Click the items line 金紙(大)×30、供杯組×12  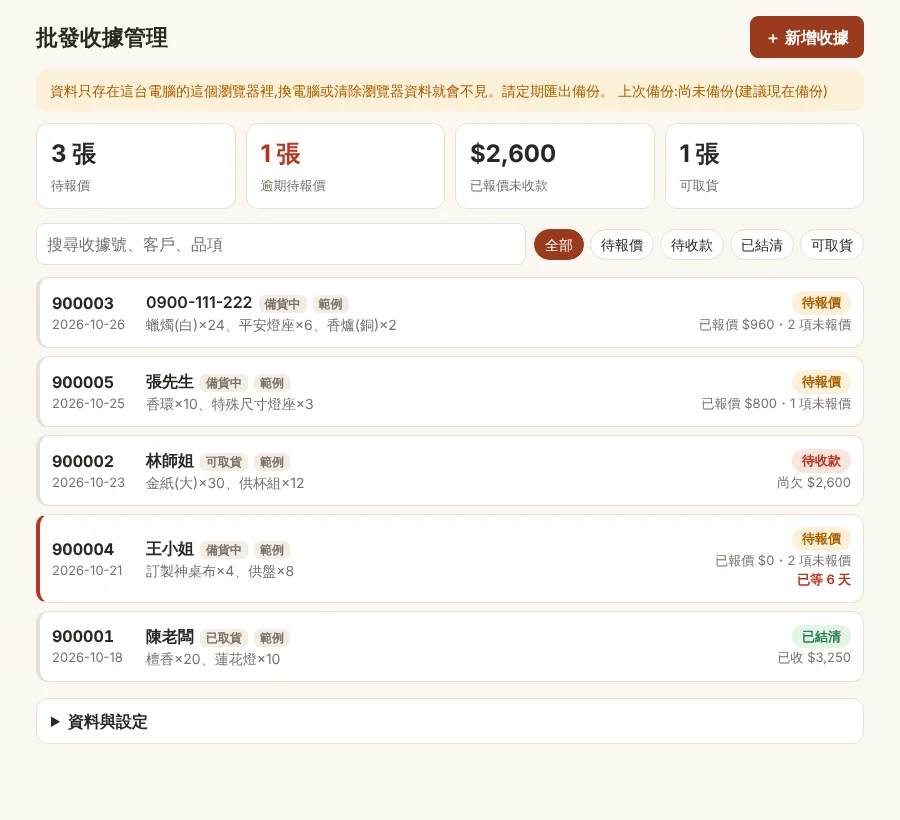click(225, 483)
